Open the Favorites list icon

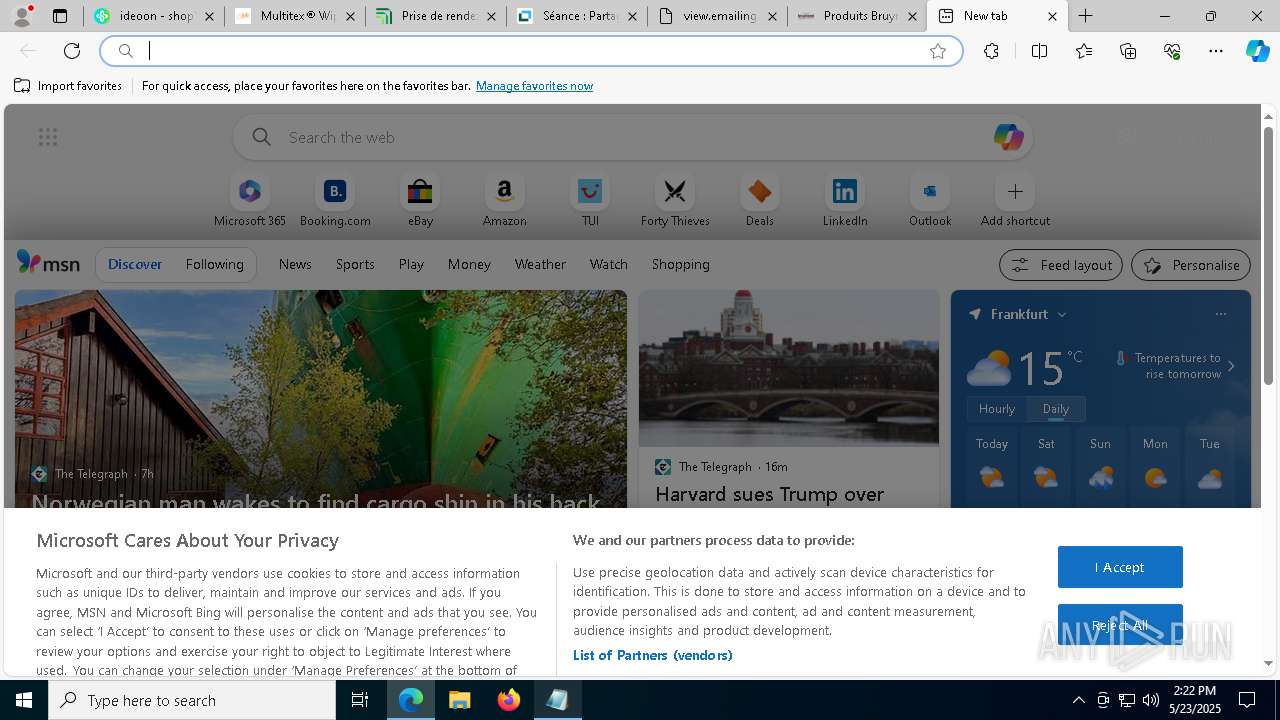1084,51
